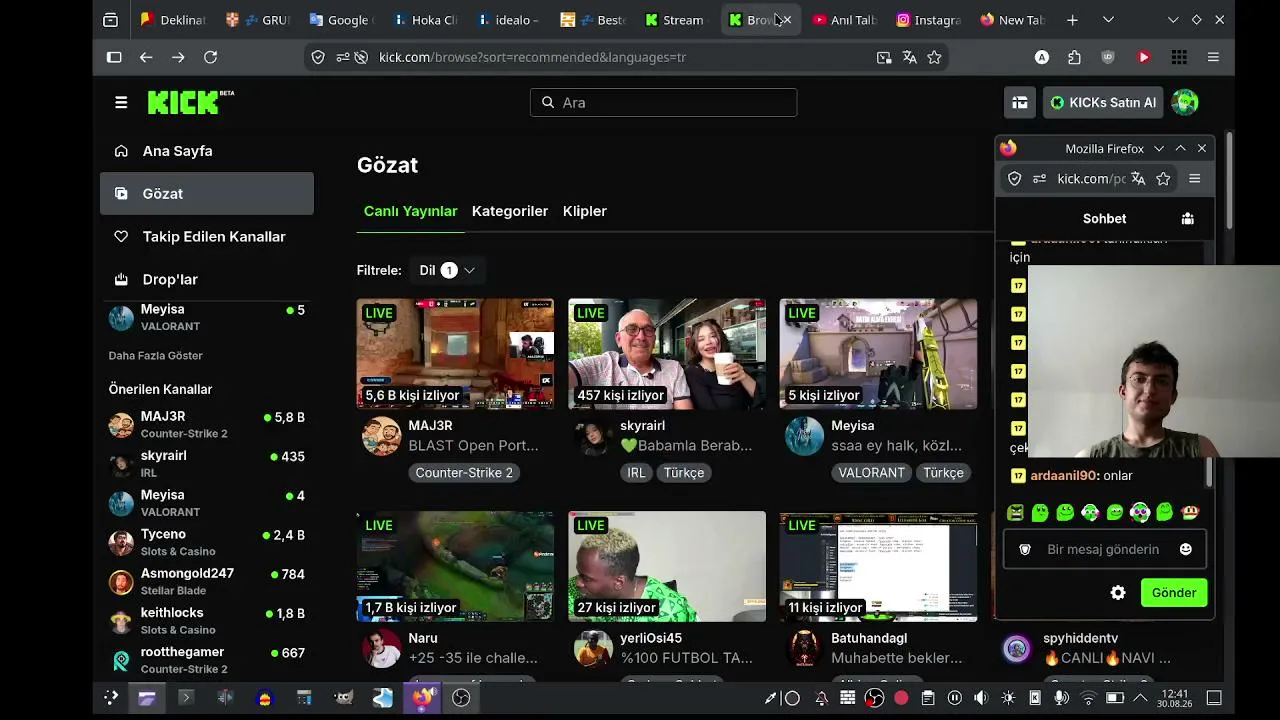
Task: Click the red recording indicator in tray
Action: pyautogui.click(x=901, y=698)
